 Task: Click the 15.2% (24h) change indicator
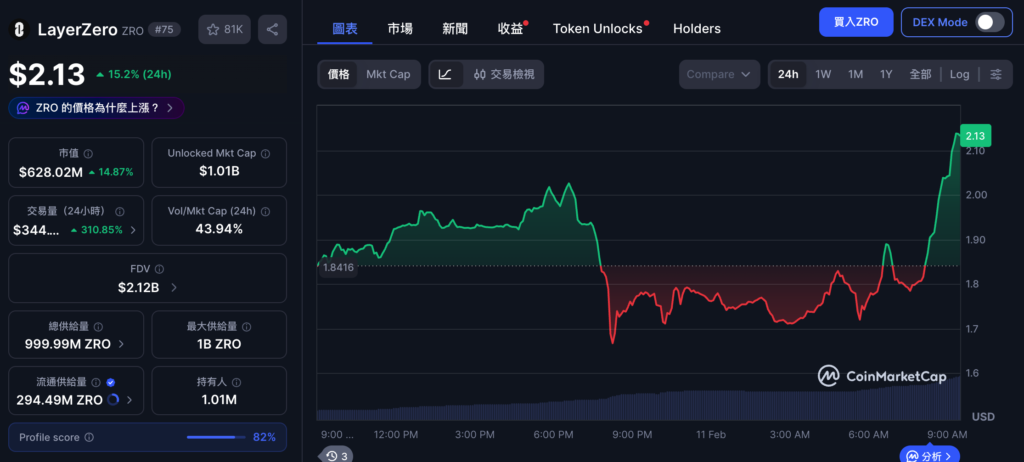click(133, 74)
